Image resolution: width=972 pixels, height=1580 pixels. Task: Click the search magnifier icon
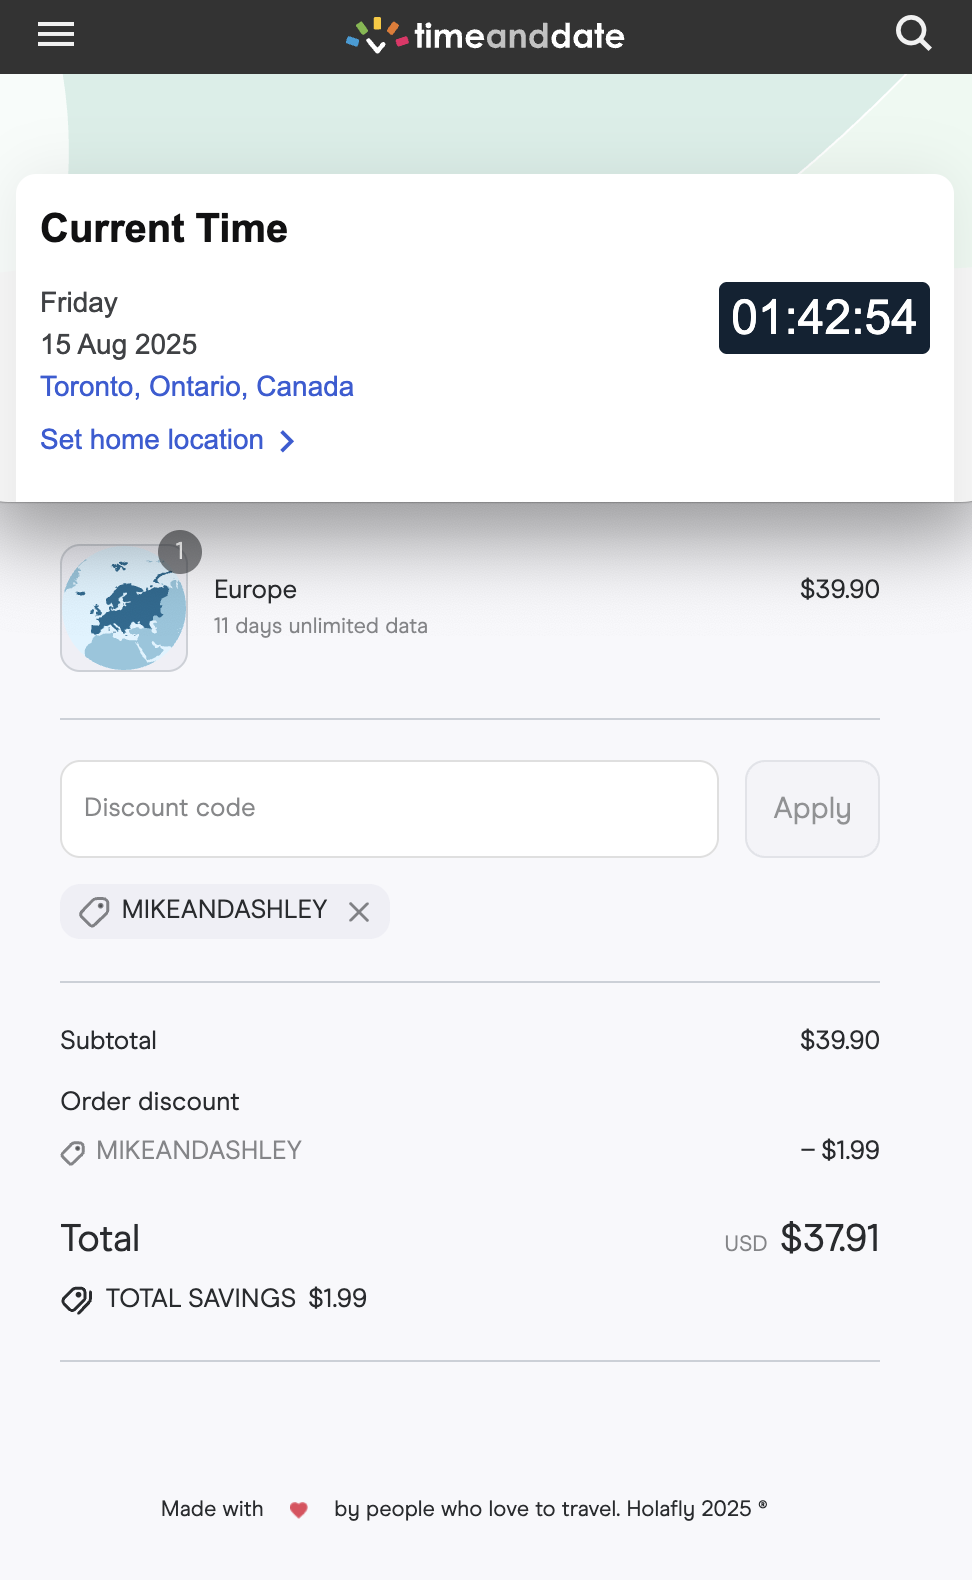pos(913,35)
